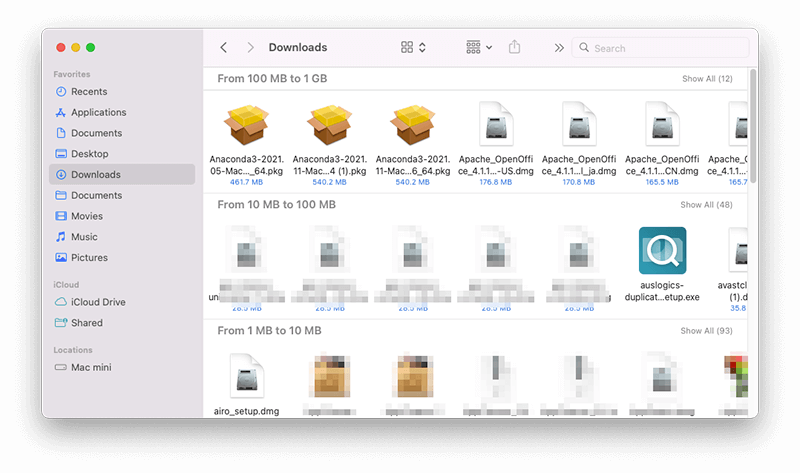Open the icon view switcher
This screenshot has width=800, height=473.
[413, 47]
